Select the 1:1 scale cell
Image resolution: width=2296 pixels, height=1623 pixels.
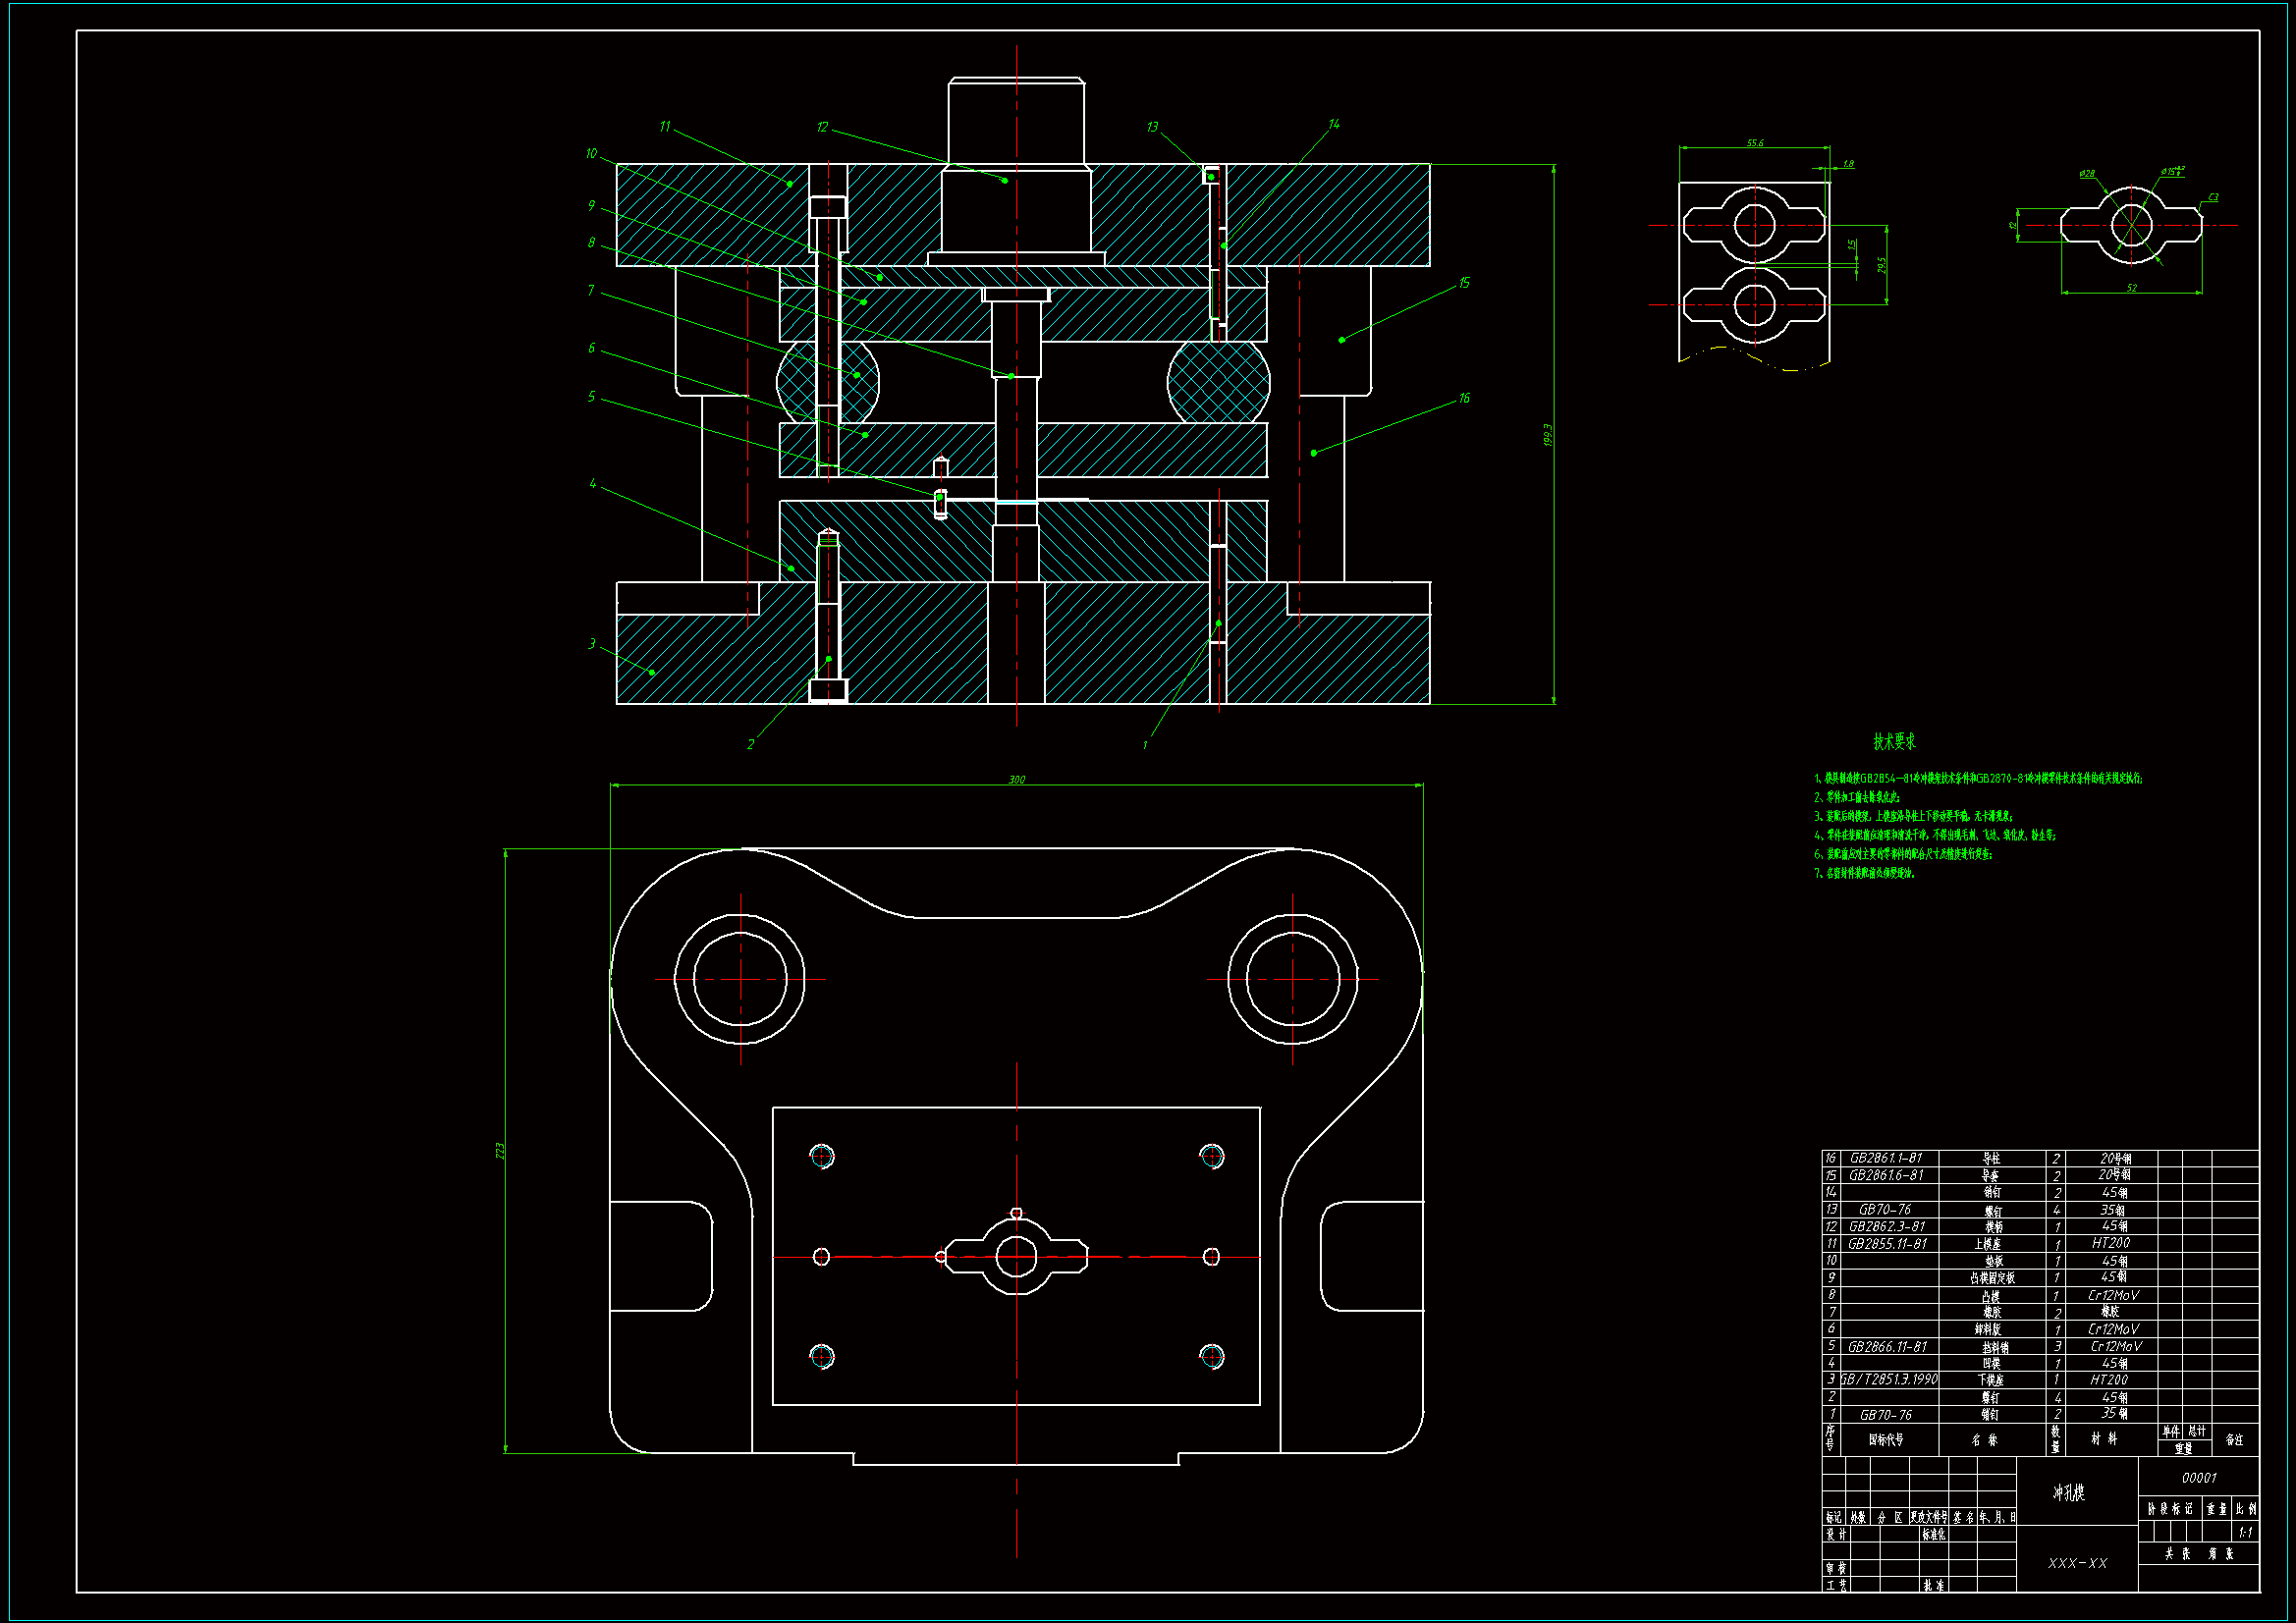[2245, 1532]
